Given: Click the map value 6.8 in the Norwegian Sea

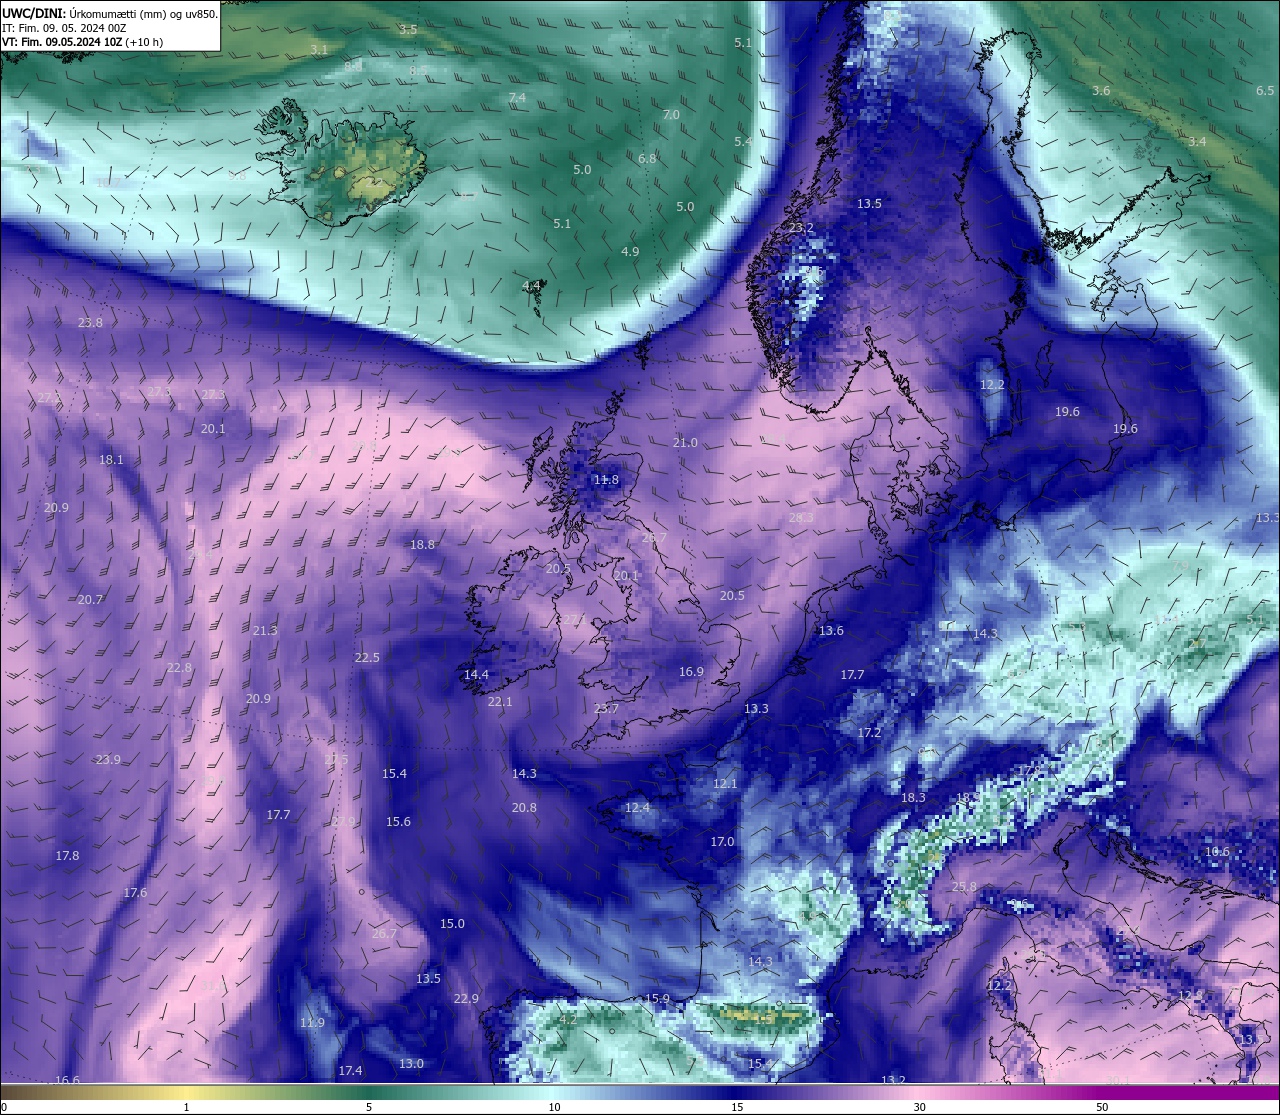Looking at the screenshot, I should point(647,158).
